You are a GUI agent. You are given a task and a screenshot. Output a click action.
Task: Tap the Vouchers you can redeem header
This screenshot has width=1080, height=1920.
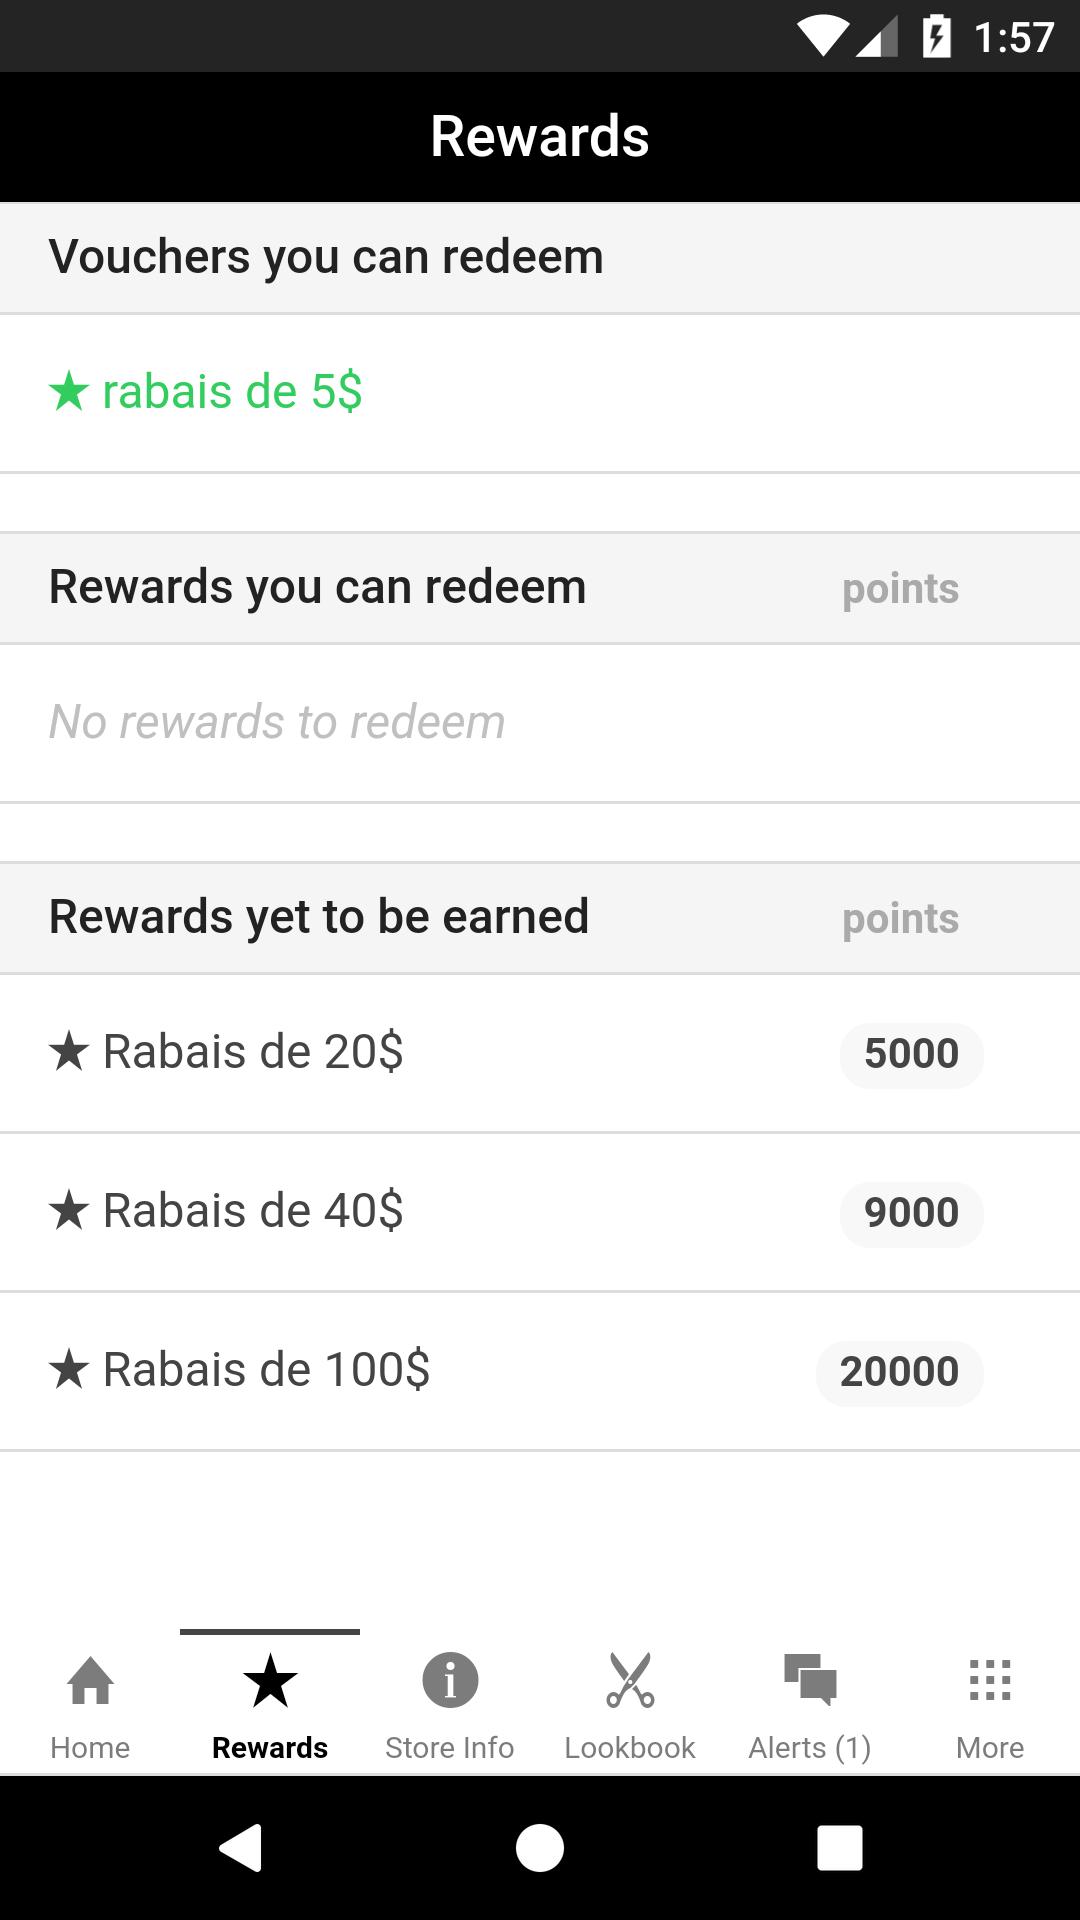click(326, 257)
